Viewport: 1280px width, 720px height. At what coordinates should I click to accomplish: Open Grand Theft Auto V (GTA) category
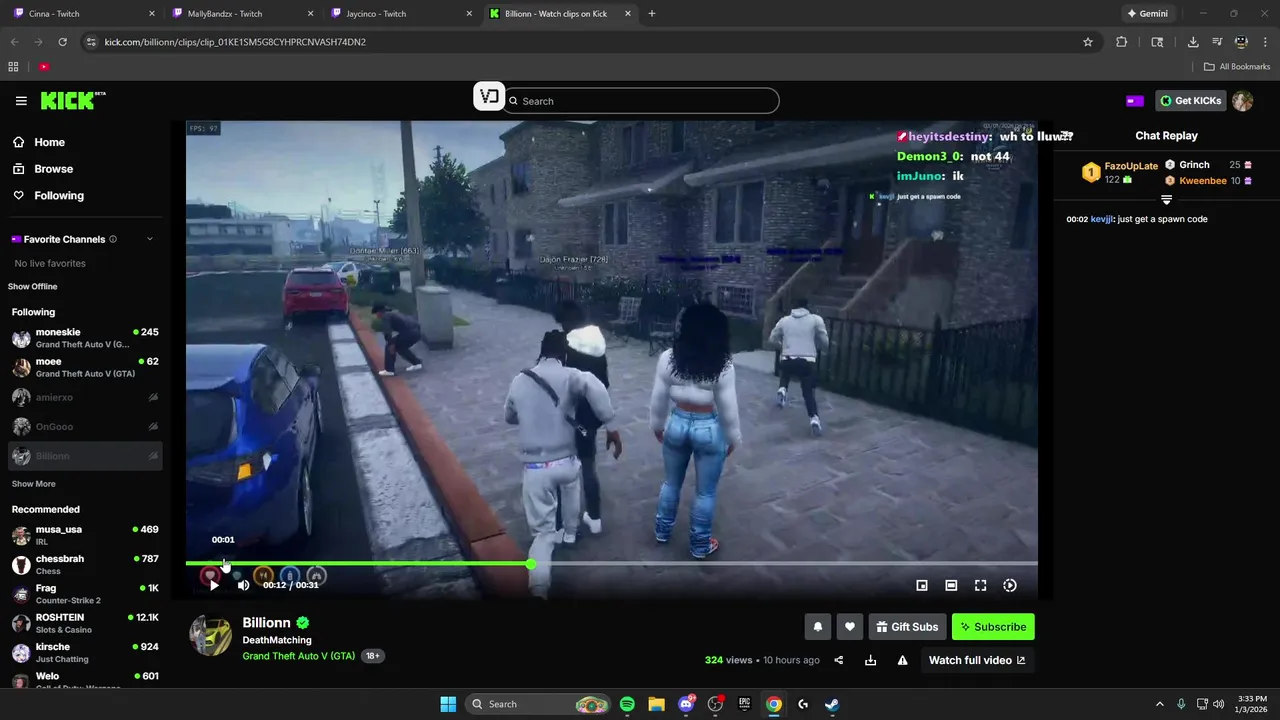[x=299, y=656]
